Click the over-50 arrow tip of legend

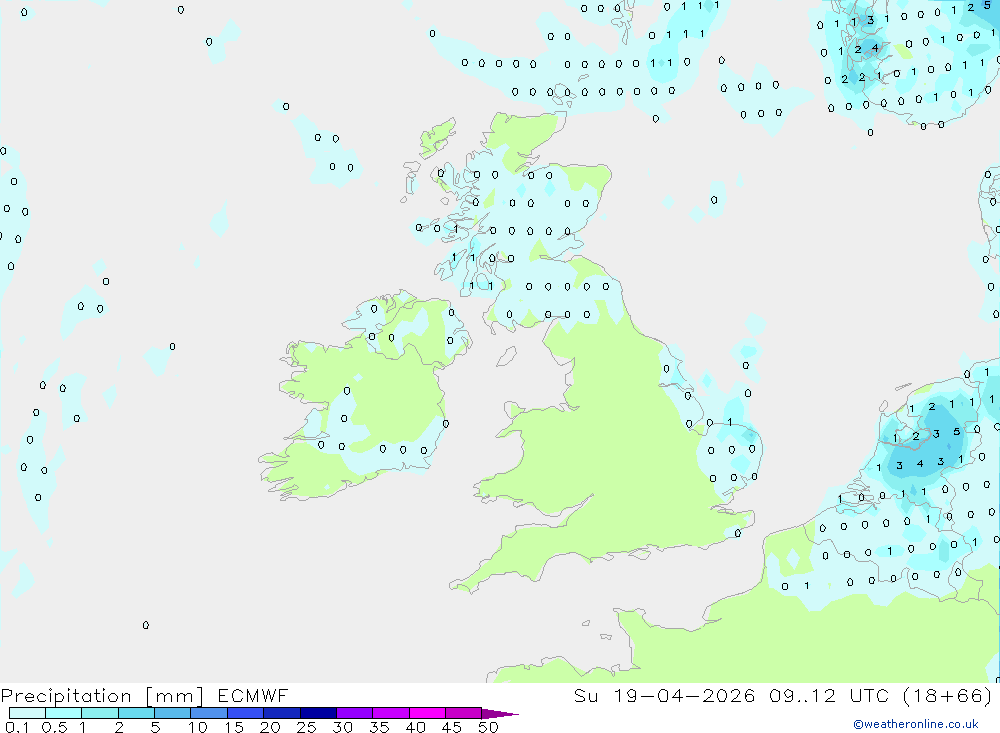click(500, 714)
